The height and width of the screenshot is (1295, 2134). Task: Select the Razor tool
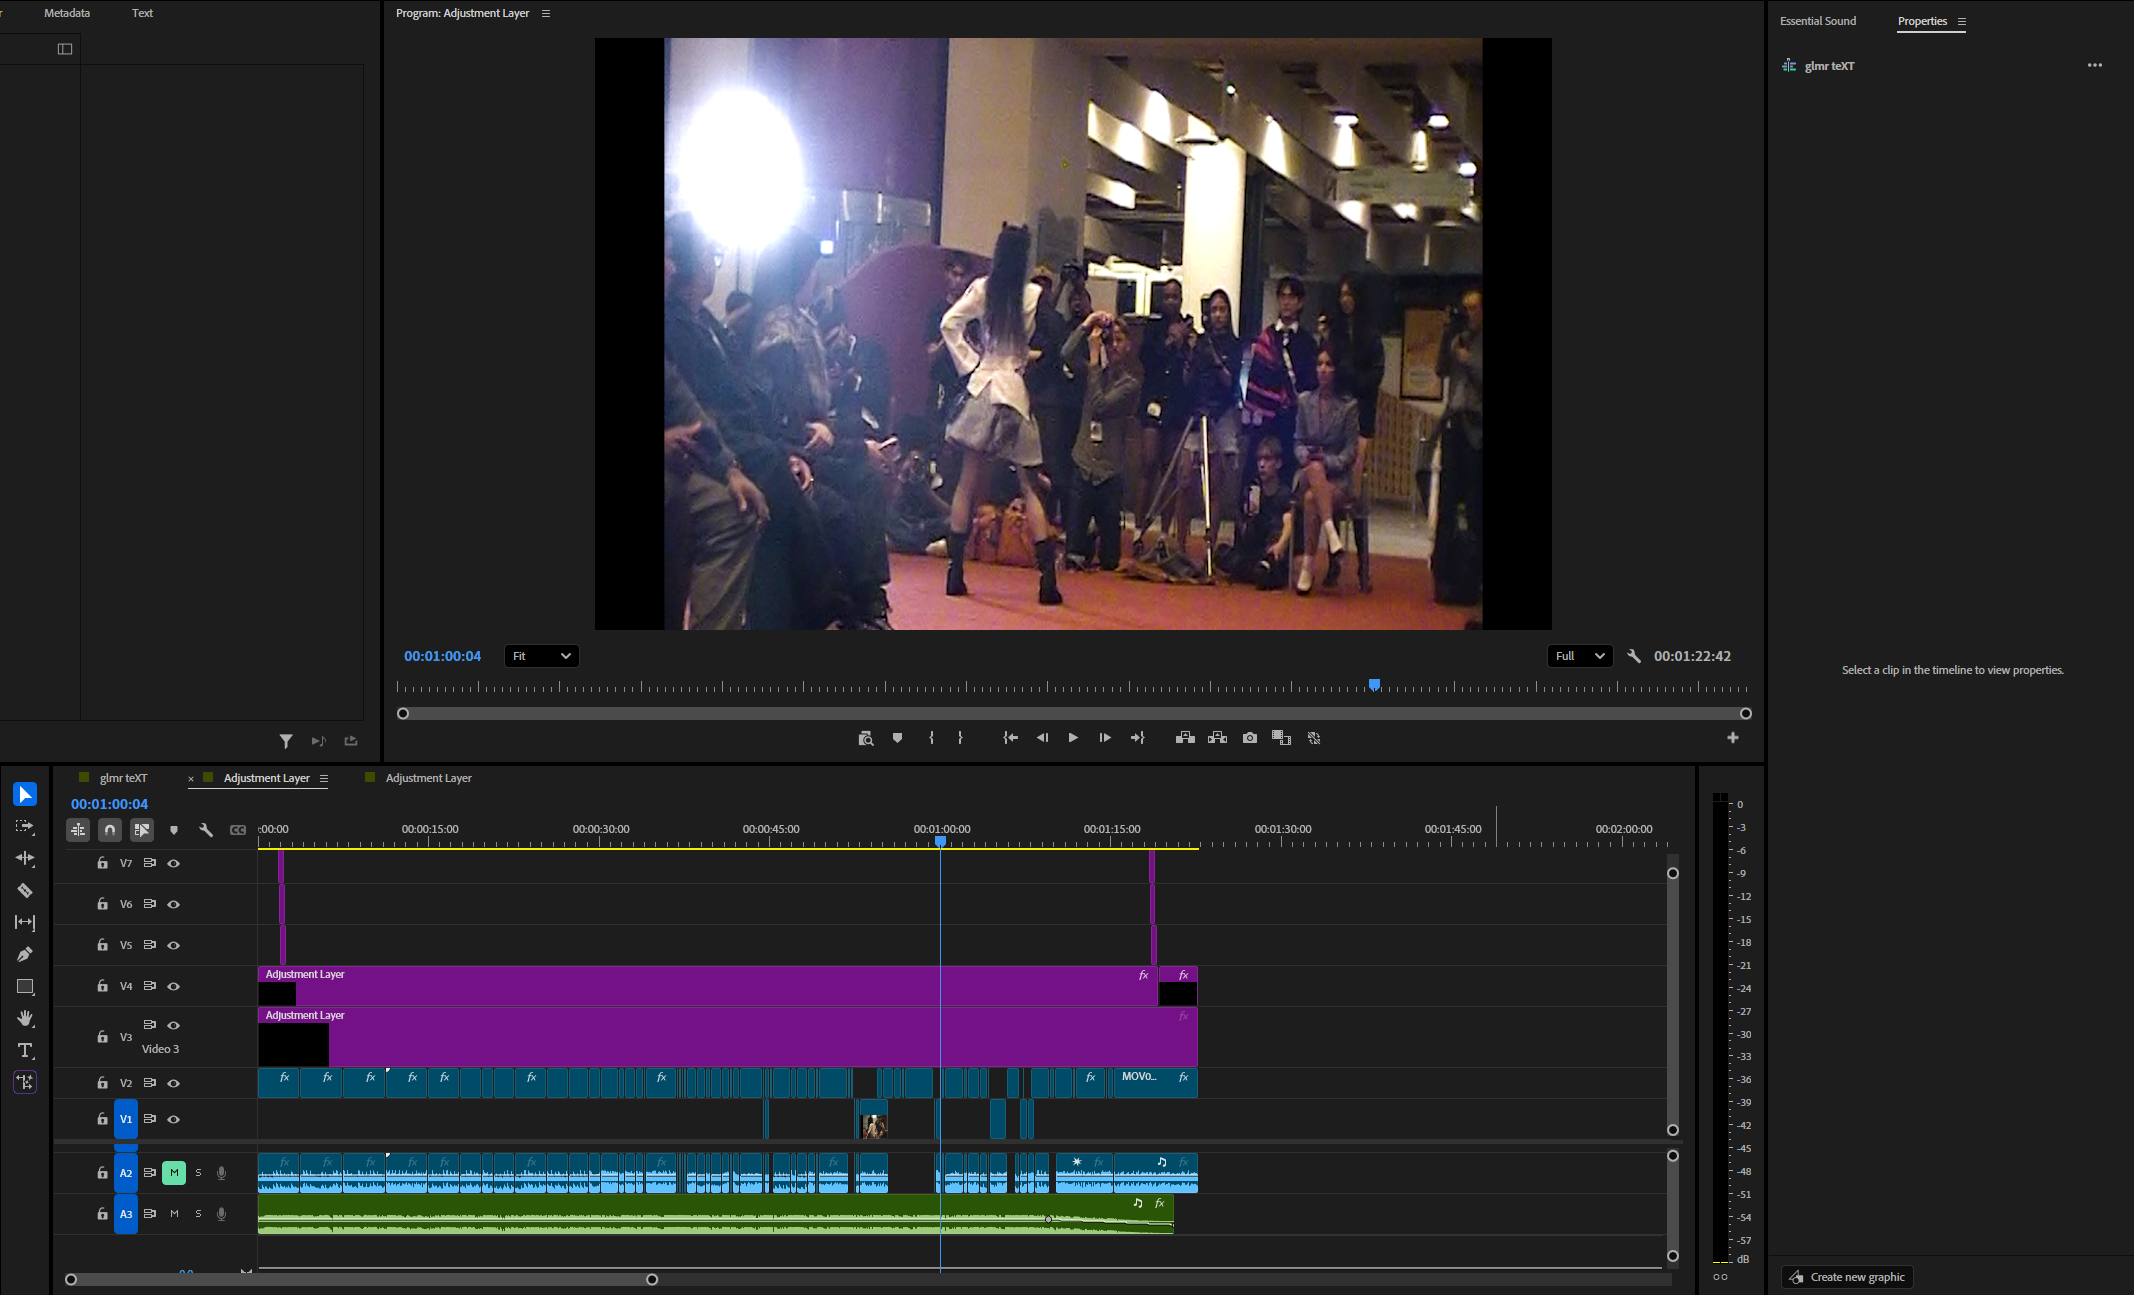coord(25,890)
